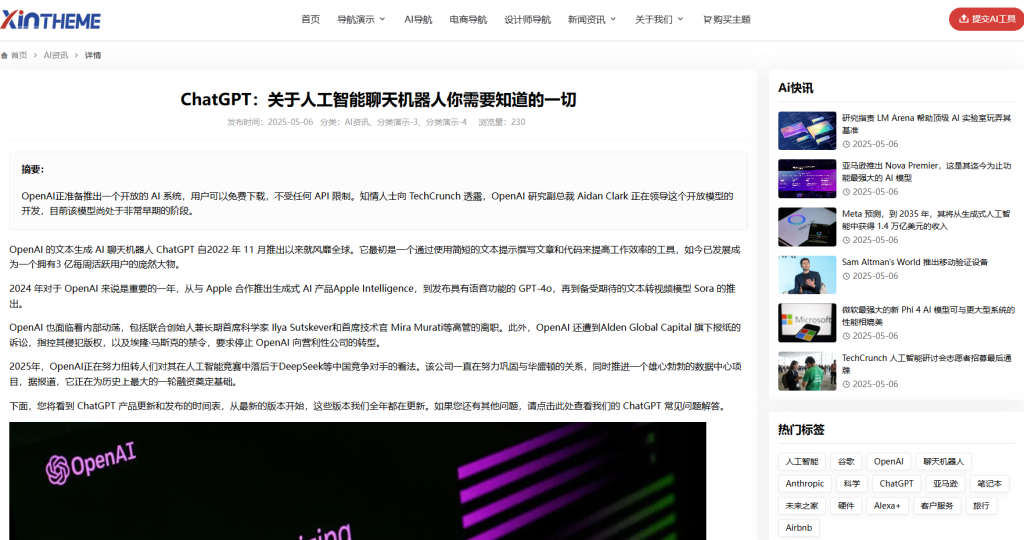This screenshot has height=540, width=1024.
Task: Select the 笔记本 tag
Action: 989,484
